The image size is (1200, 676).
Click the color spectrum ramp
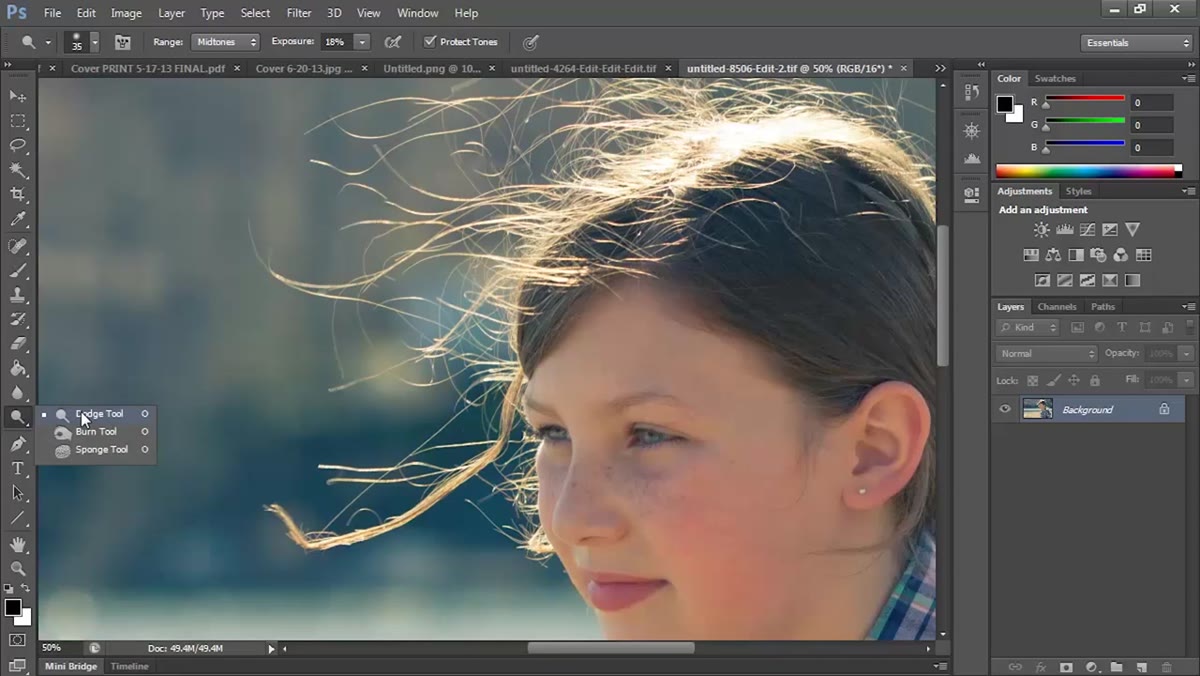coord(1089,172)
